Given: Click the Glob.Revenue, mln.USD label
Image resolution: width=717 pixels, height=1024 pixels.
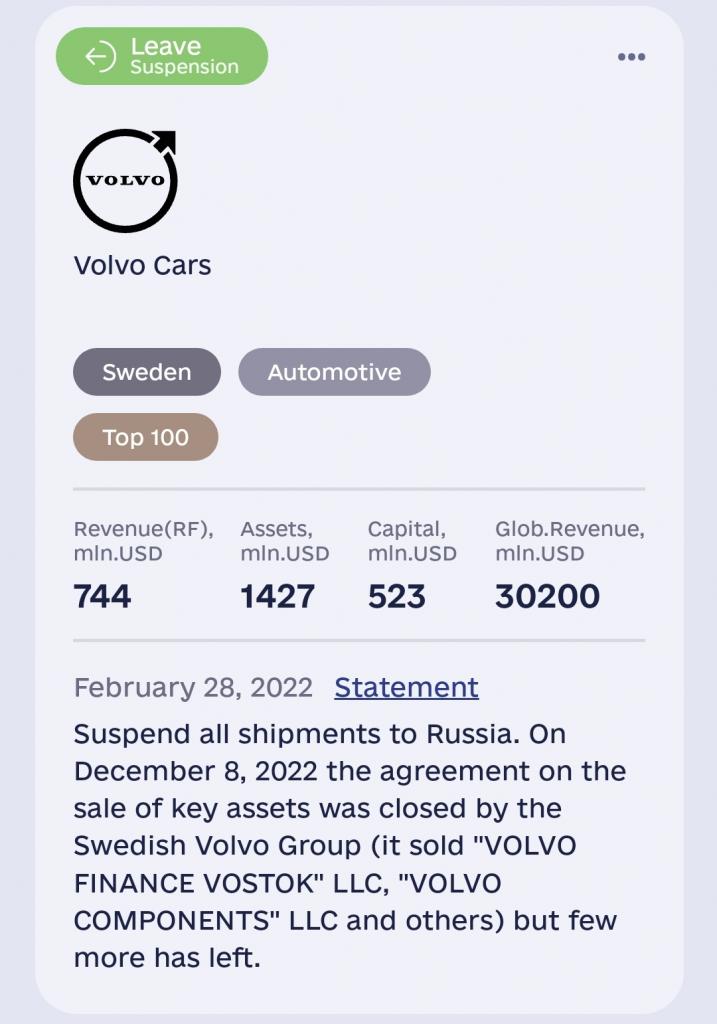Looking at the screenshot, I should (569, 541).
